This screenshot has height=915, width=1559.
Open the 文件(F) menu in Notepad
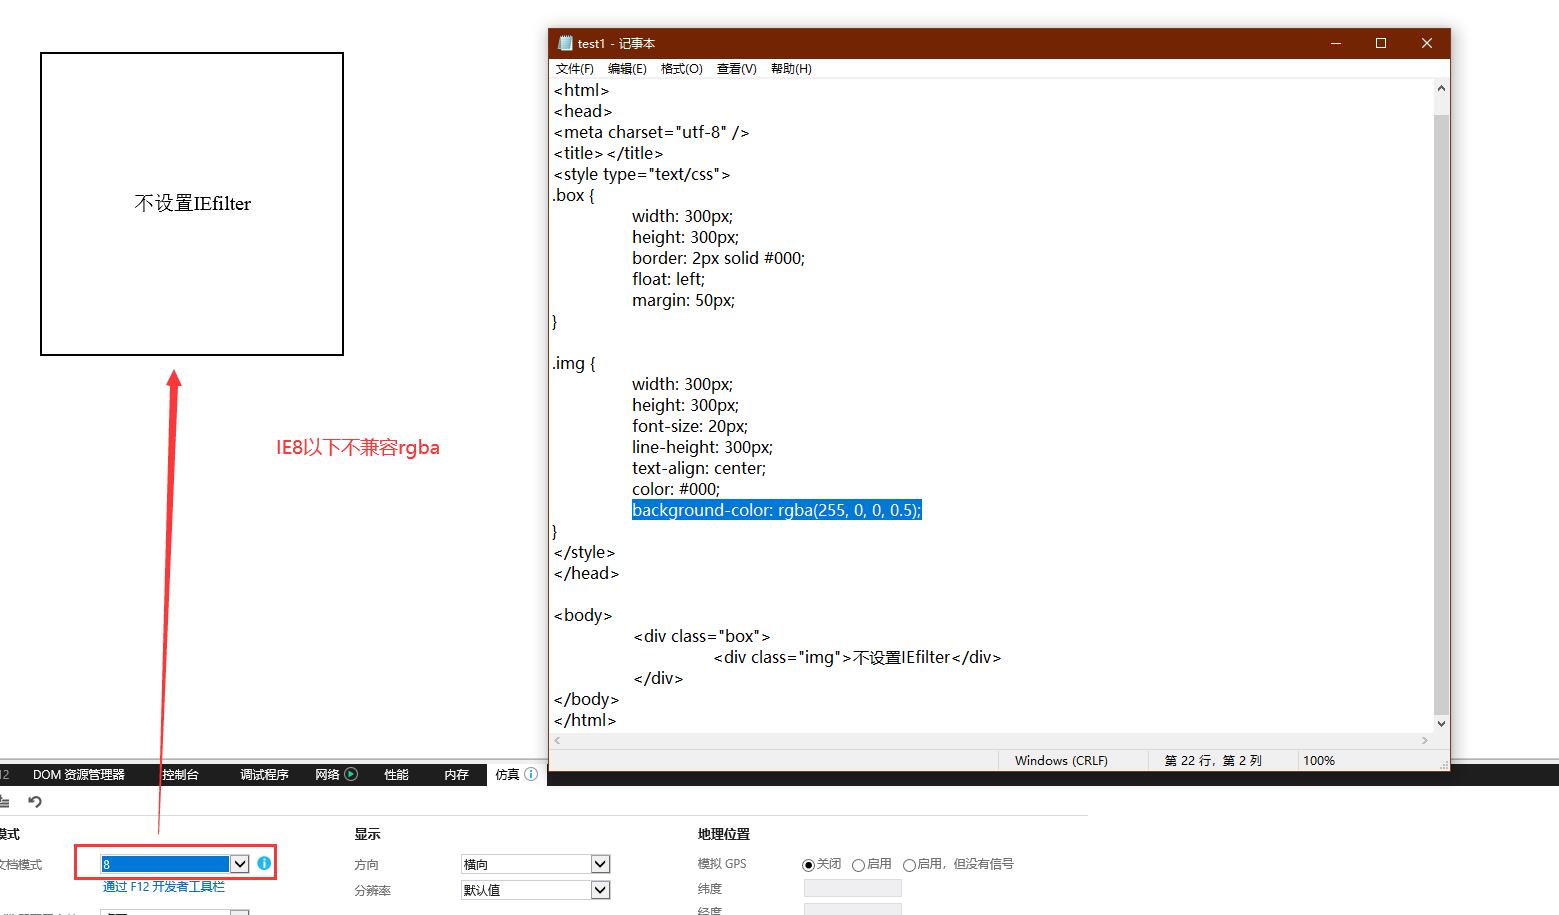coord(574,69)
